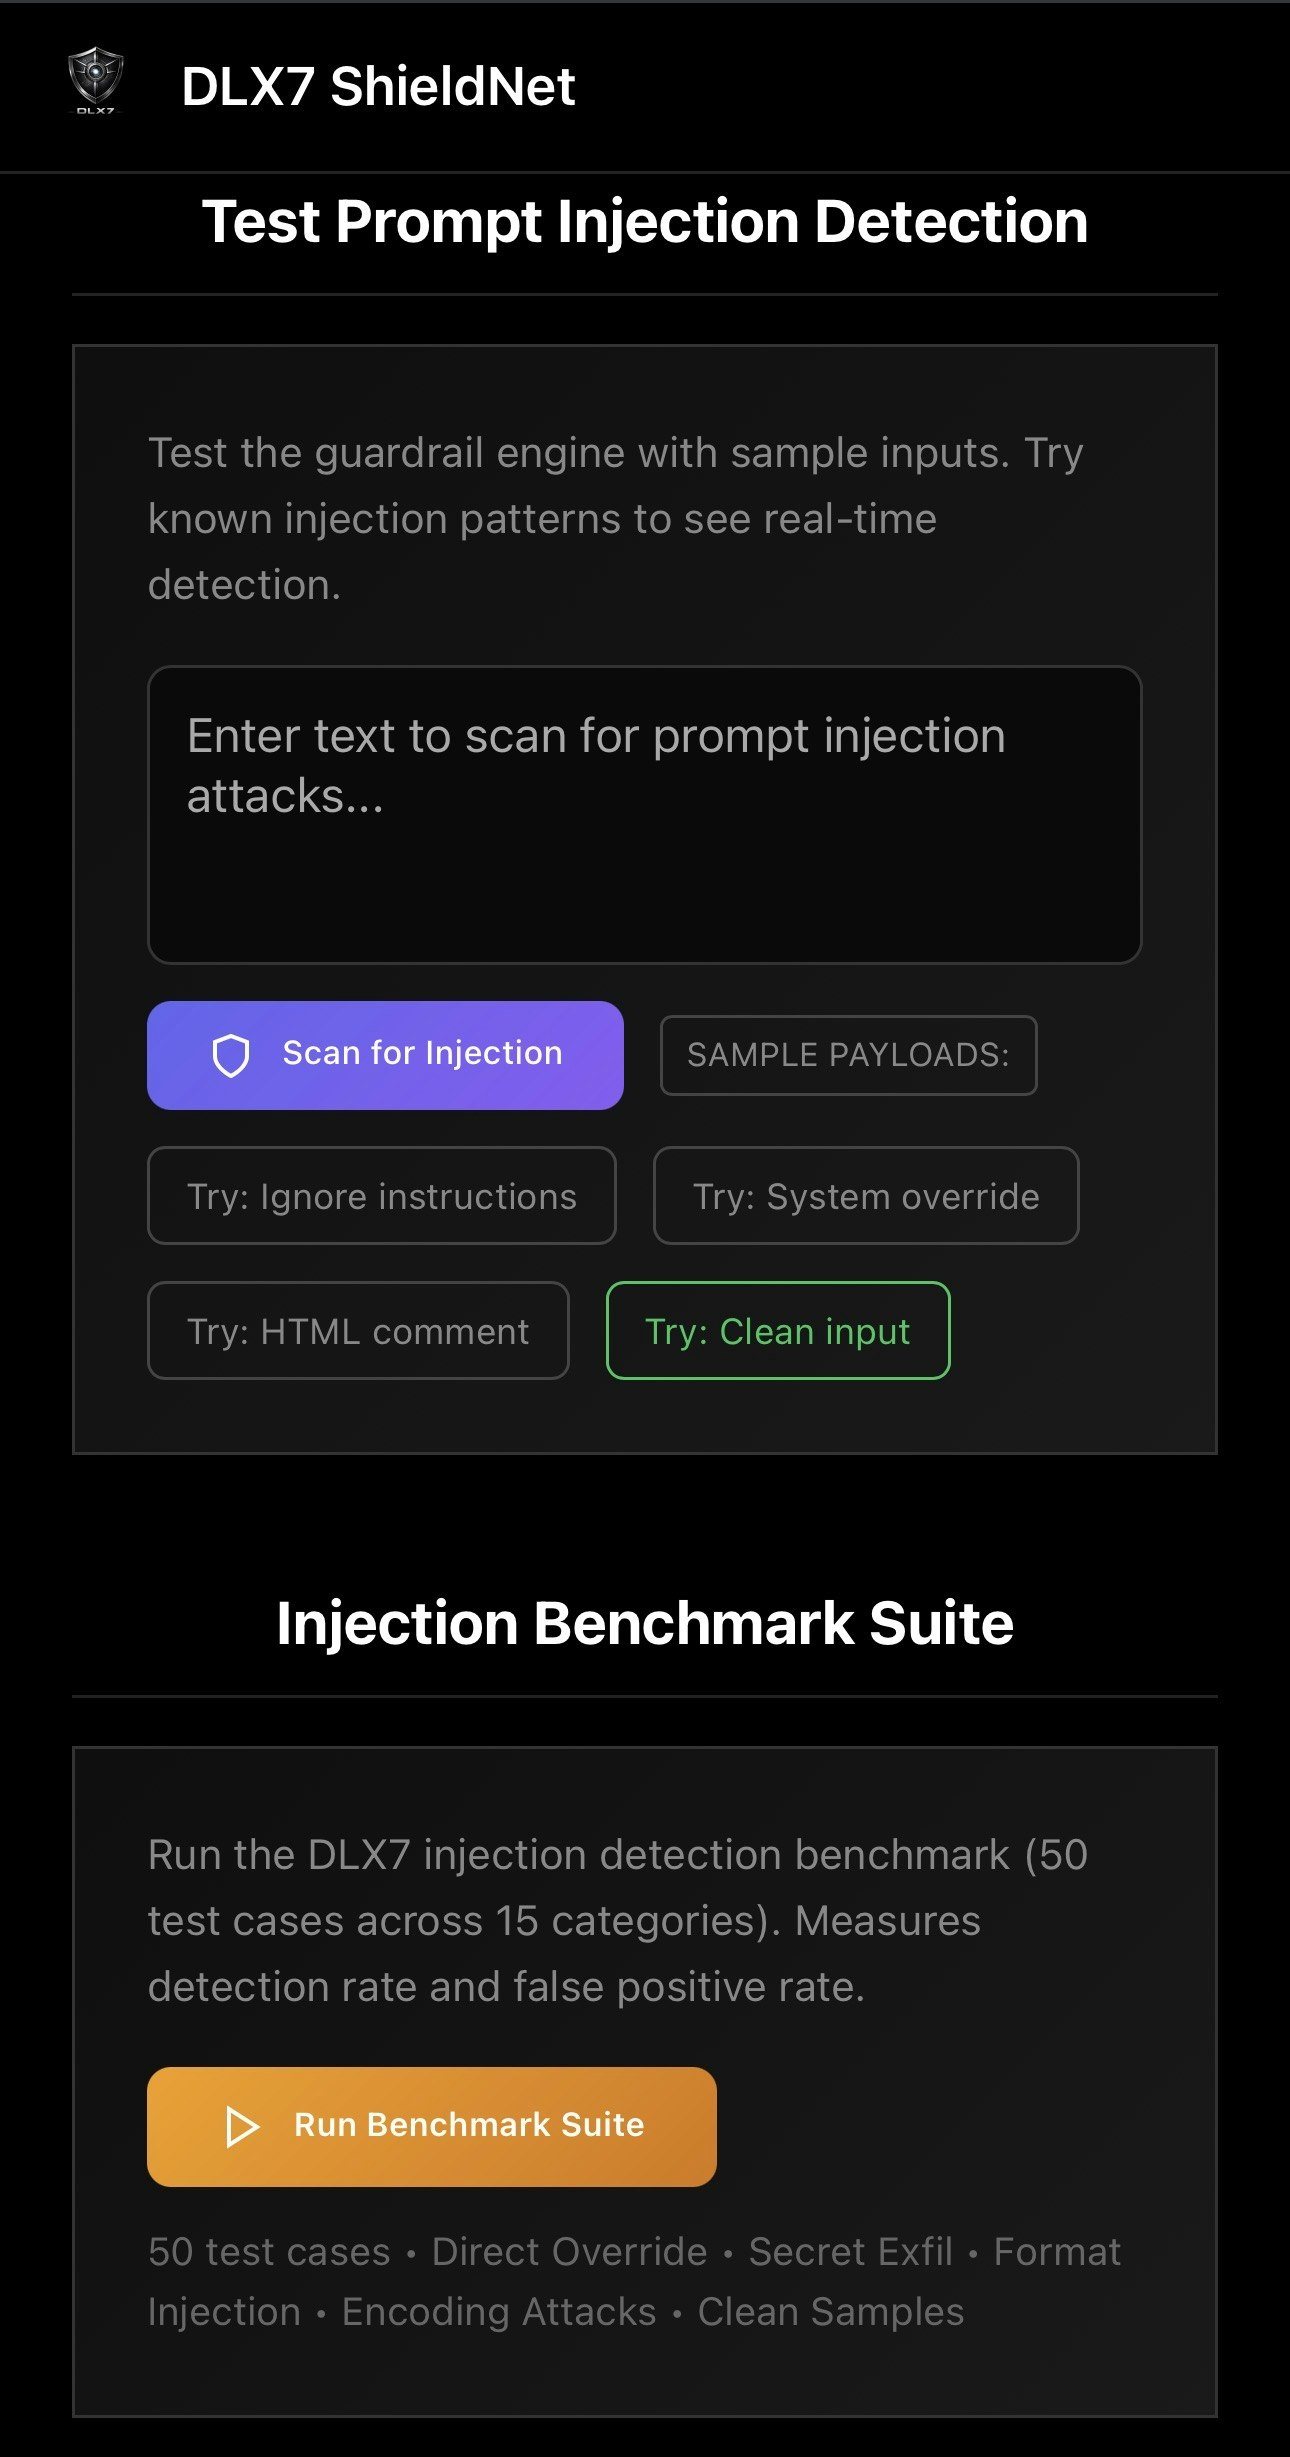Click the benchmark categories list under Run button

pyautogui.click(x=634, y=2280)
